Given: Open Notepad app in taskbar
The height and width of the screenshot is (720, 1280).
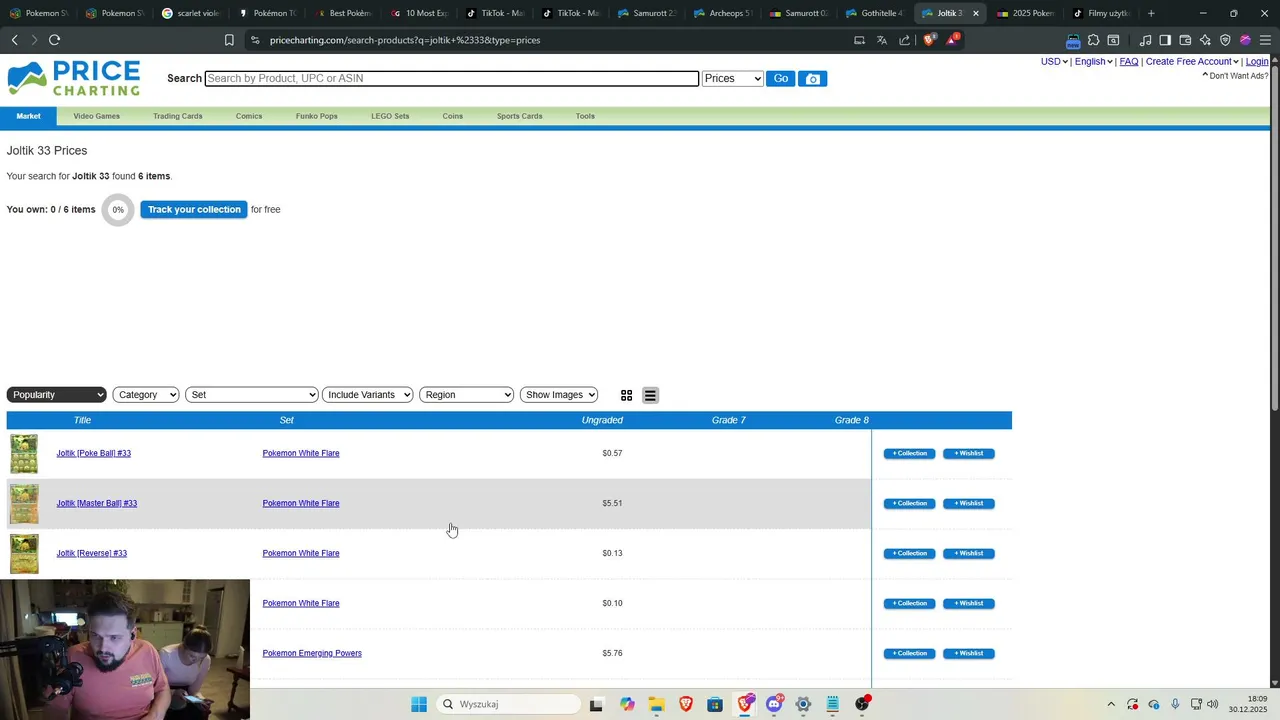Looking at the screenshot, I should [832, 704].
